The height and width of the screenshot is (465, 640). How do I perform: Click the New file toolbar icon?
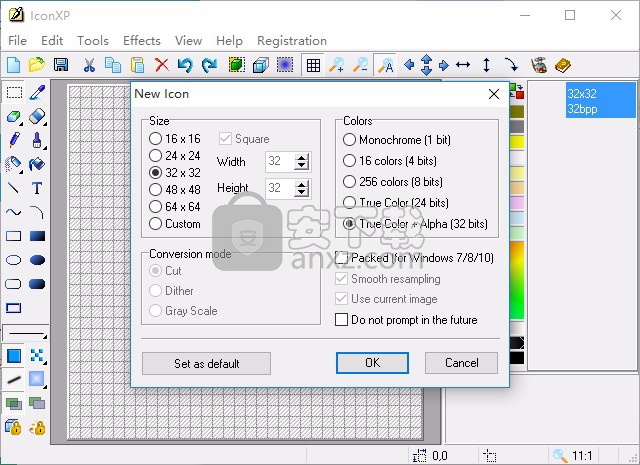(13, 65)
